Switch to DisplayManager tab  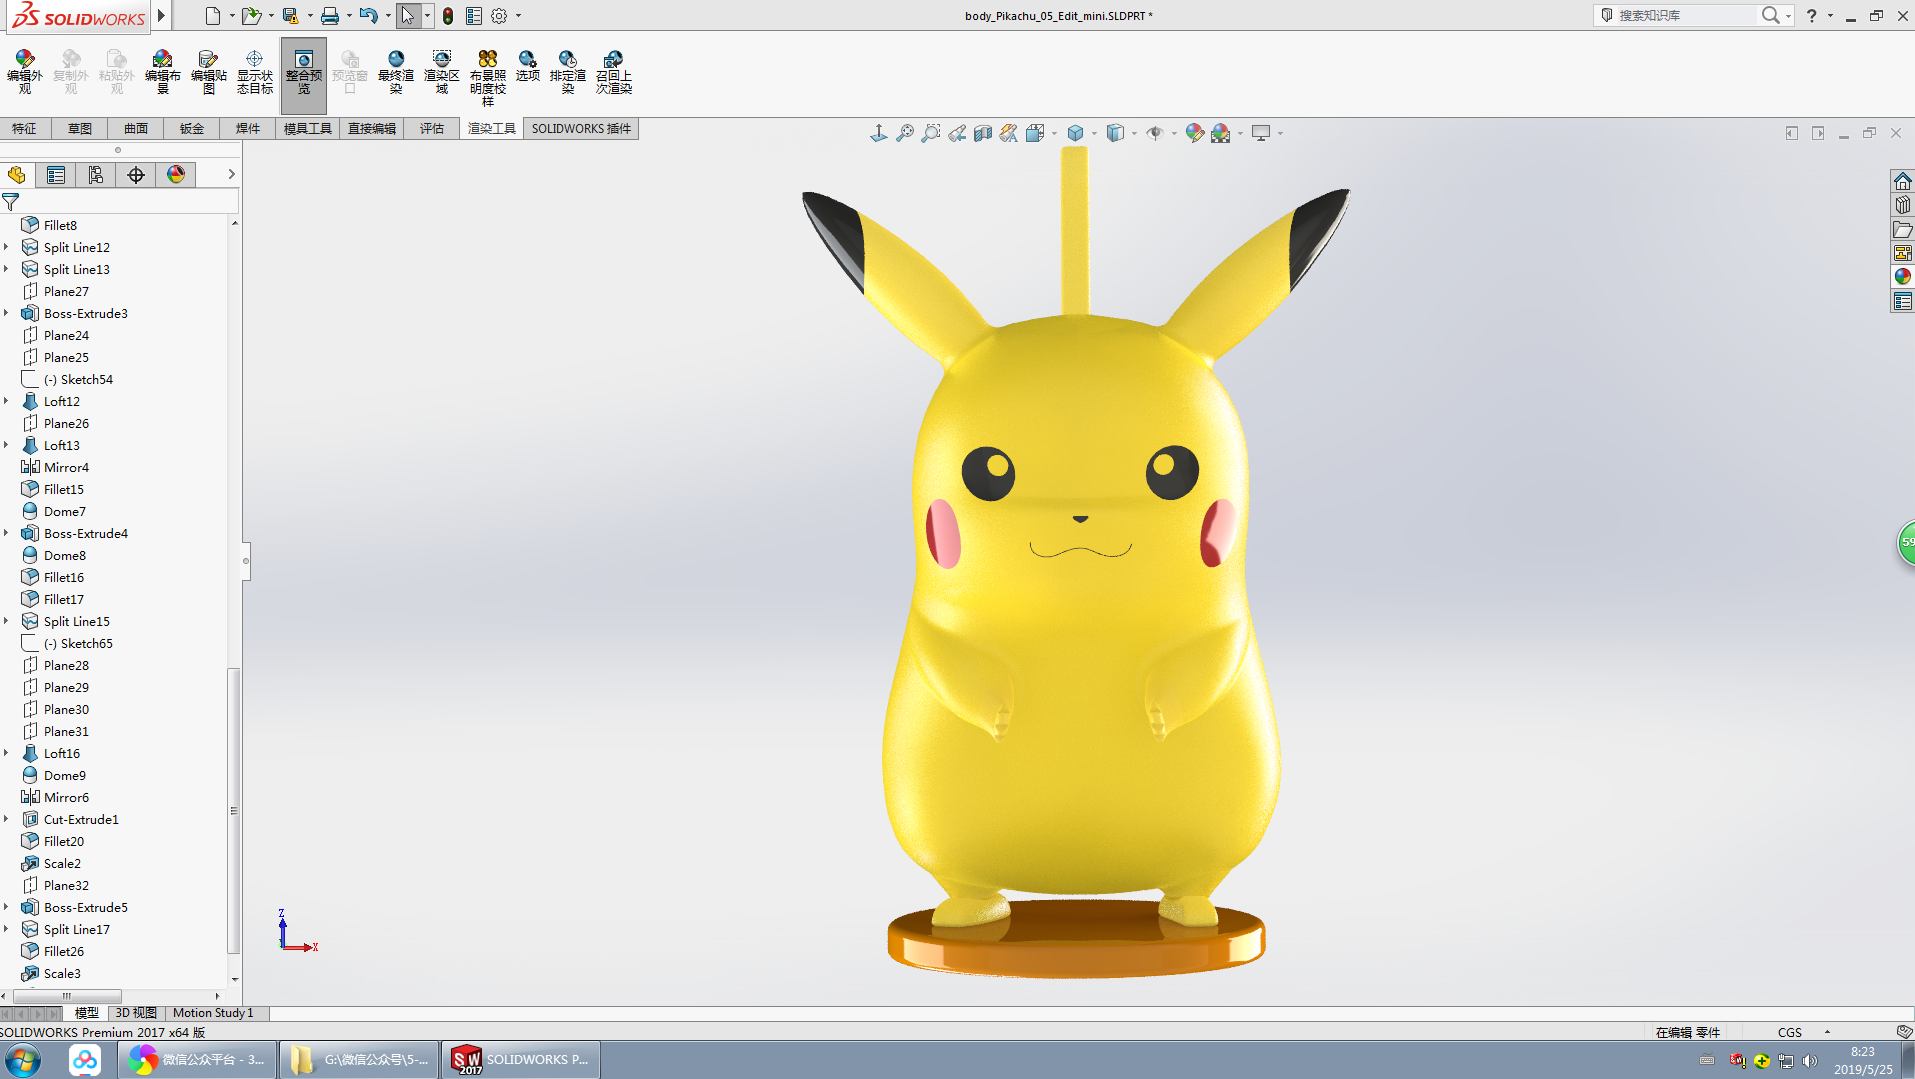(x=176, y=175)
